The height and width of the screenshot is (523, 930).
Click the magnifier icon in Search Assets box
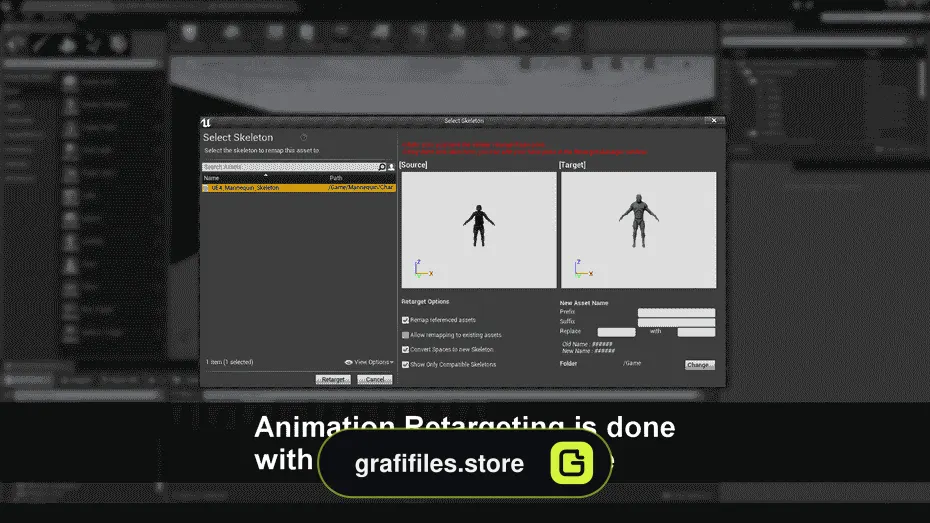pyautogui.click(x=382, y=167)
